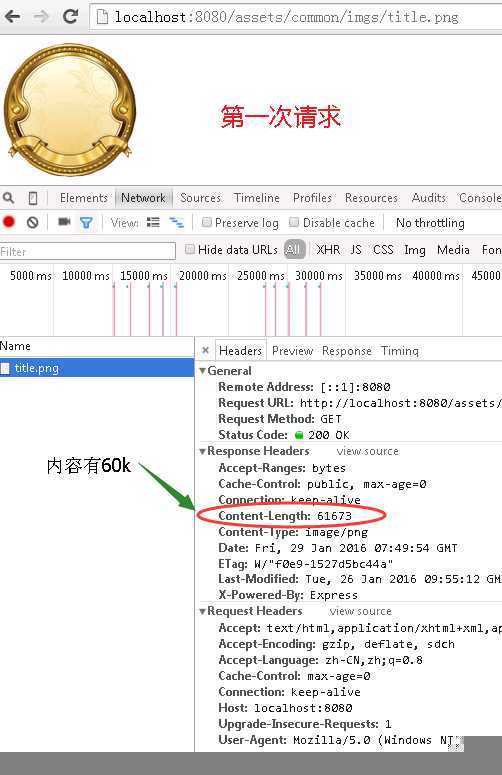Filter requests by Media
This screenshot has height=775, width=502.
[453, 250]
